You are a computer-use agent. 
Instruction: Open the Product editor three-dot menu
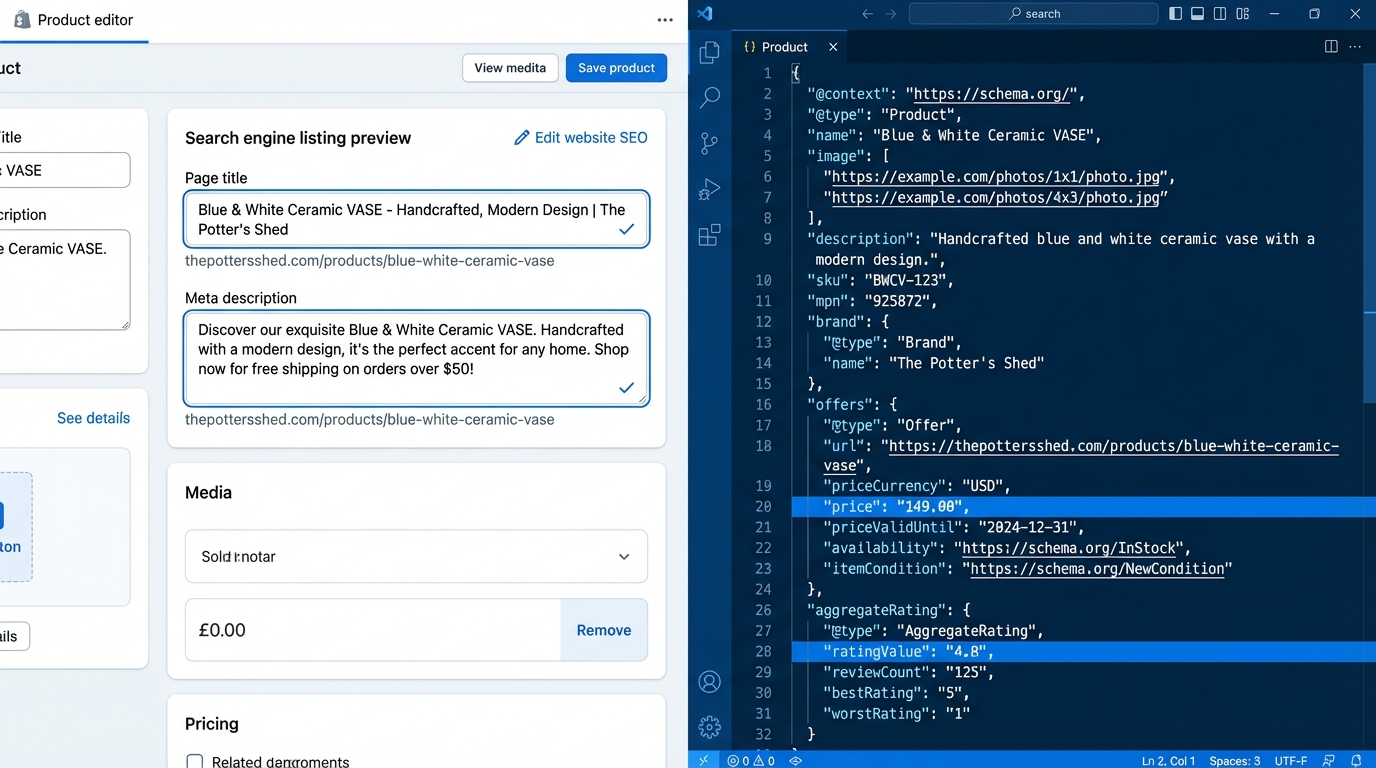click(665, 20)
